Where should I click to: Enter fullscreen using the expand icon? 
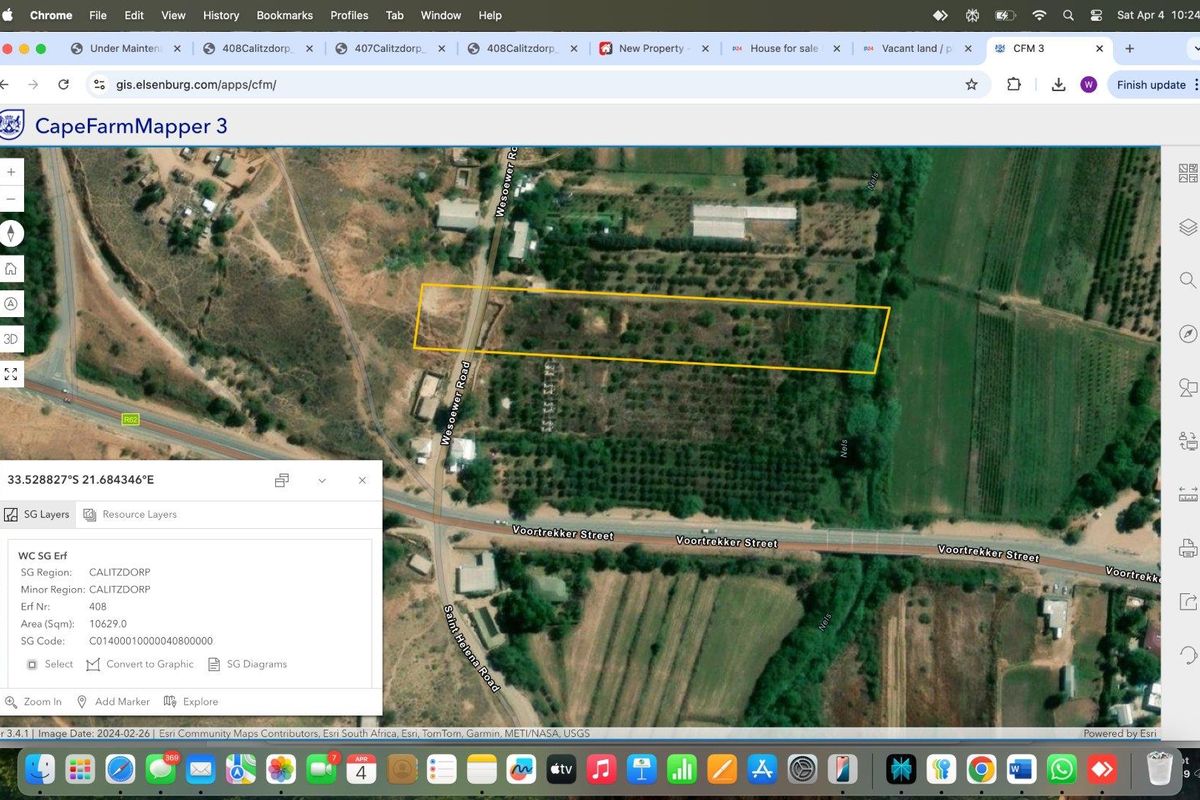click(10, 373)
